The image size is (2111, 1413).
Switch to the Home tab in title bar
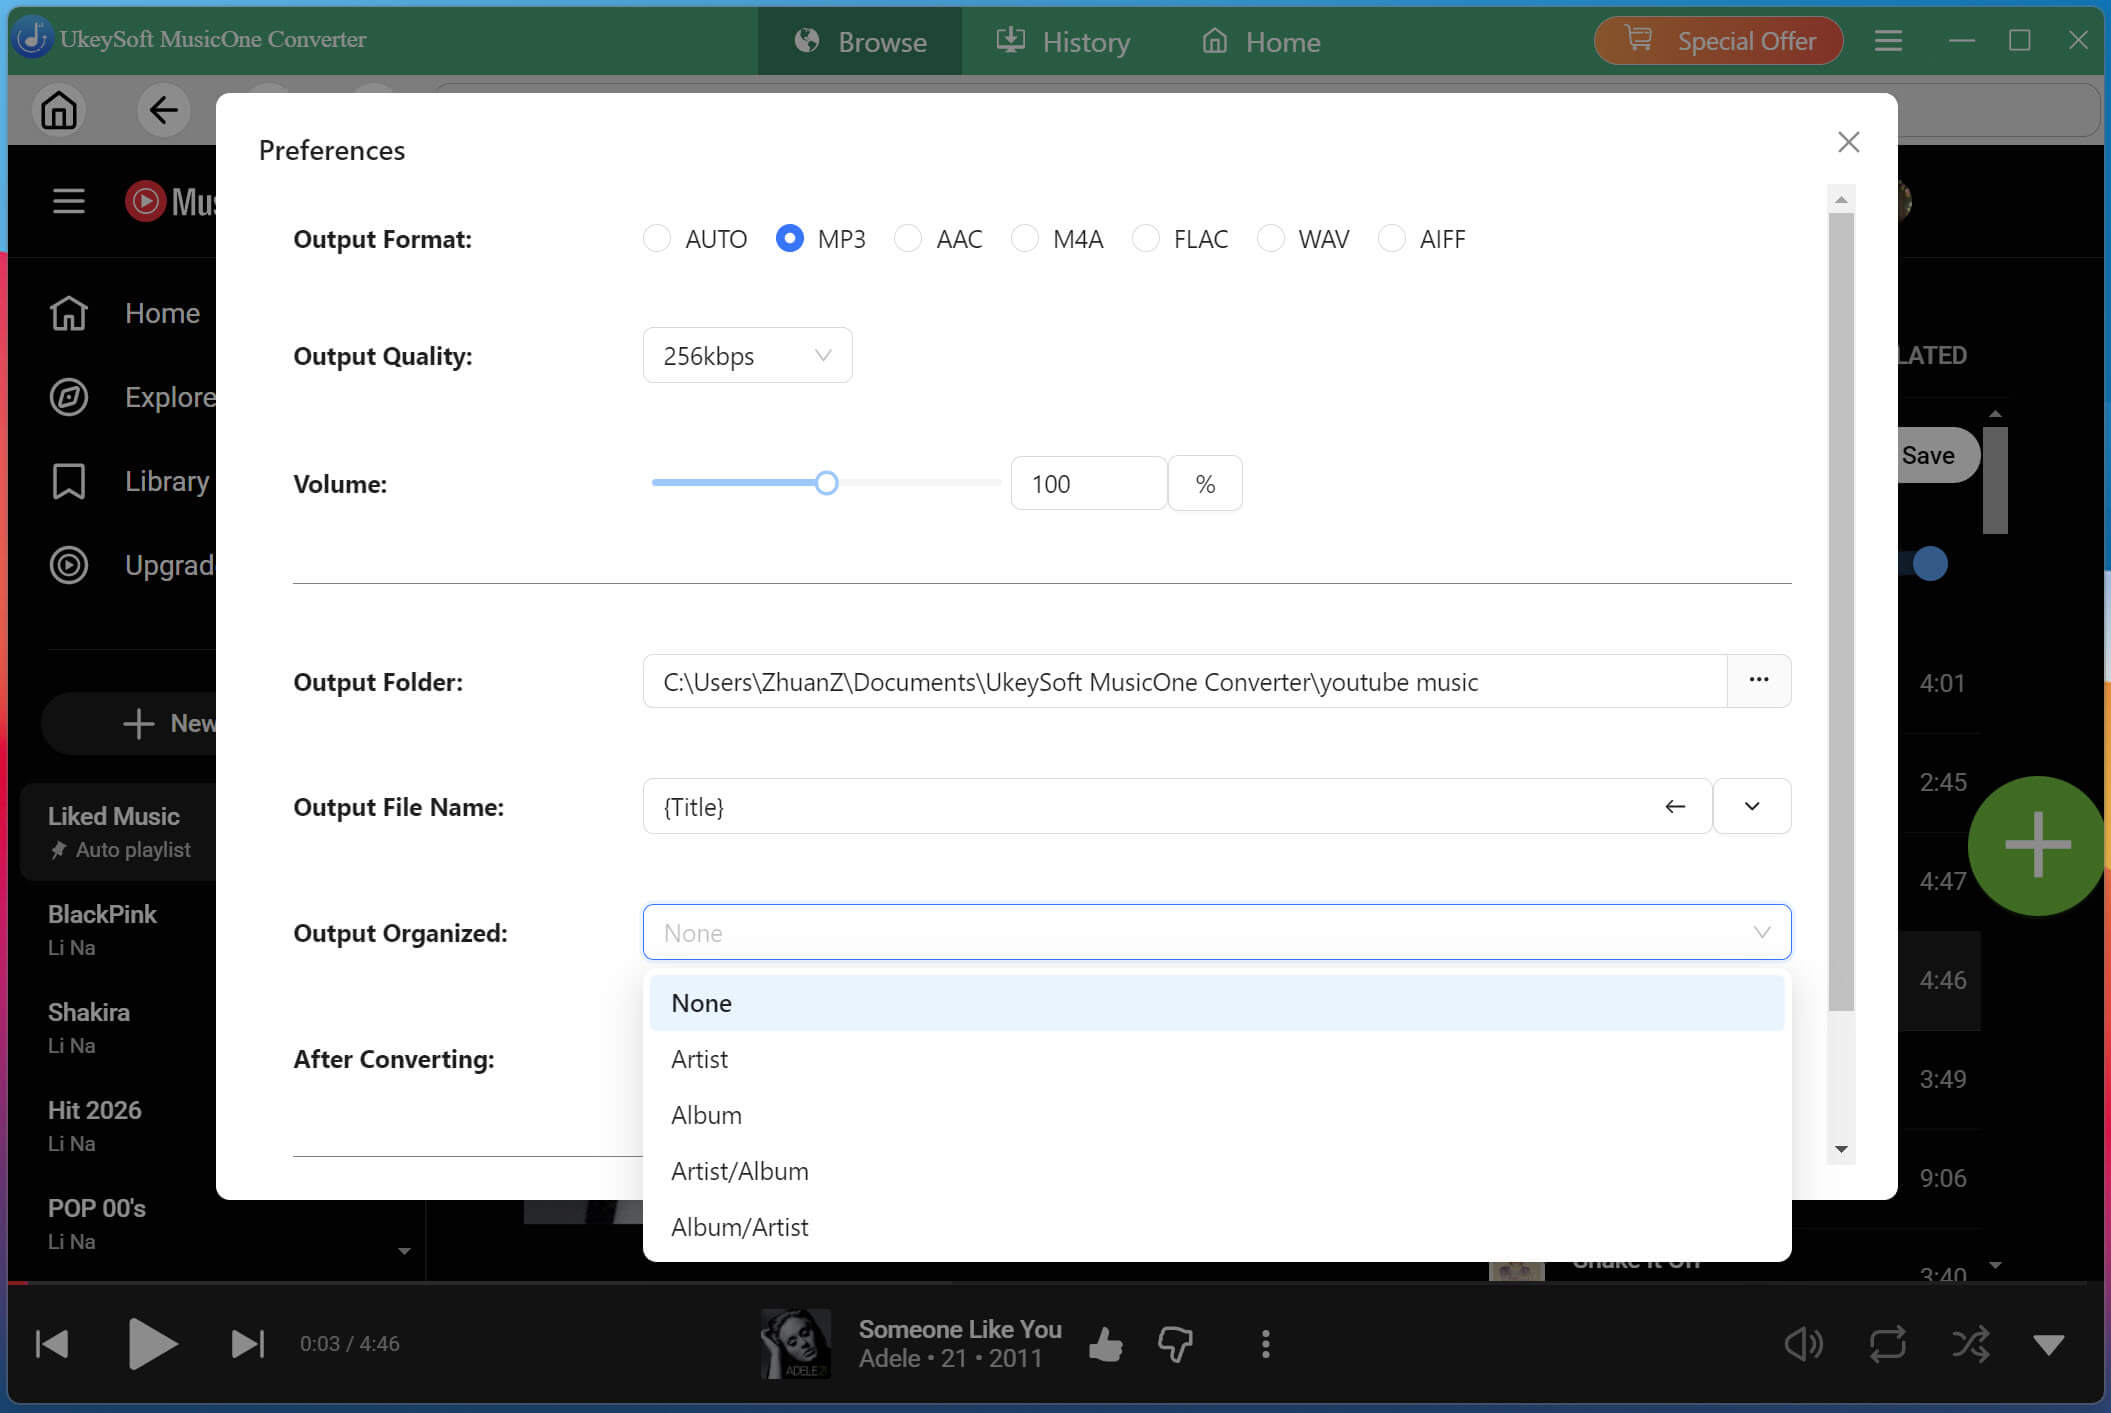point(1261,41)
